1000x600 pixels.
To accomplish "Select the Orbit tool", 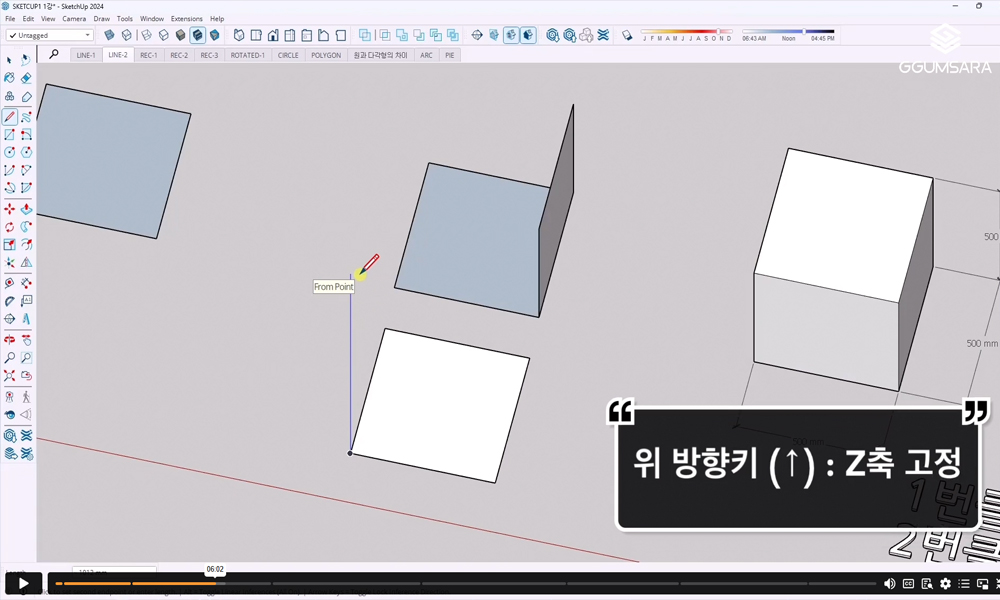I will tap(10, 340).
